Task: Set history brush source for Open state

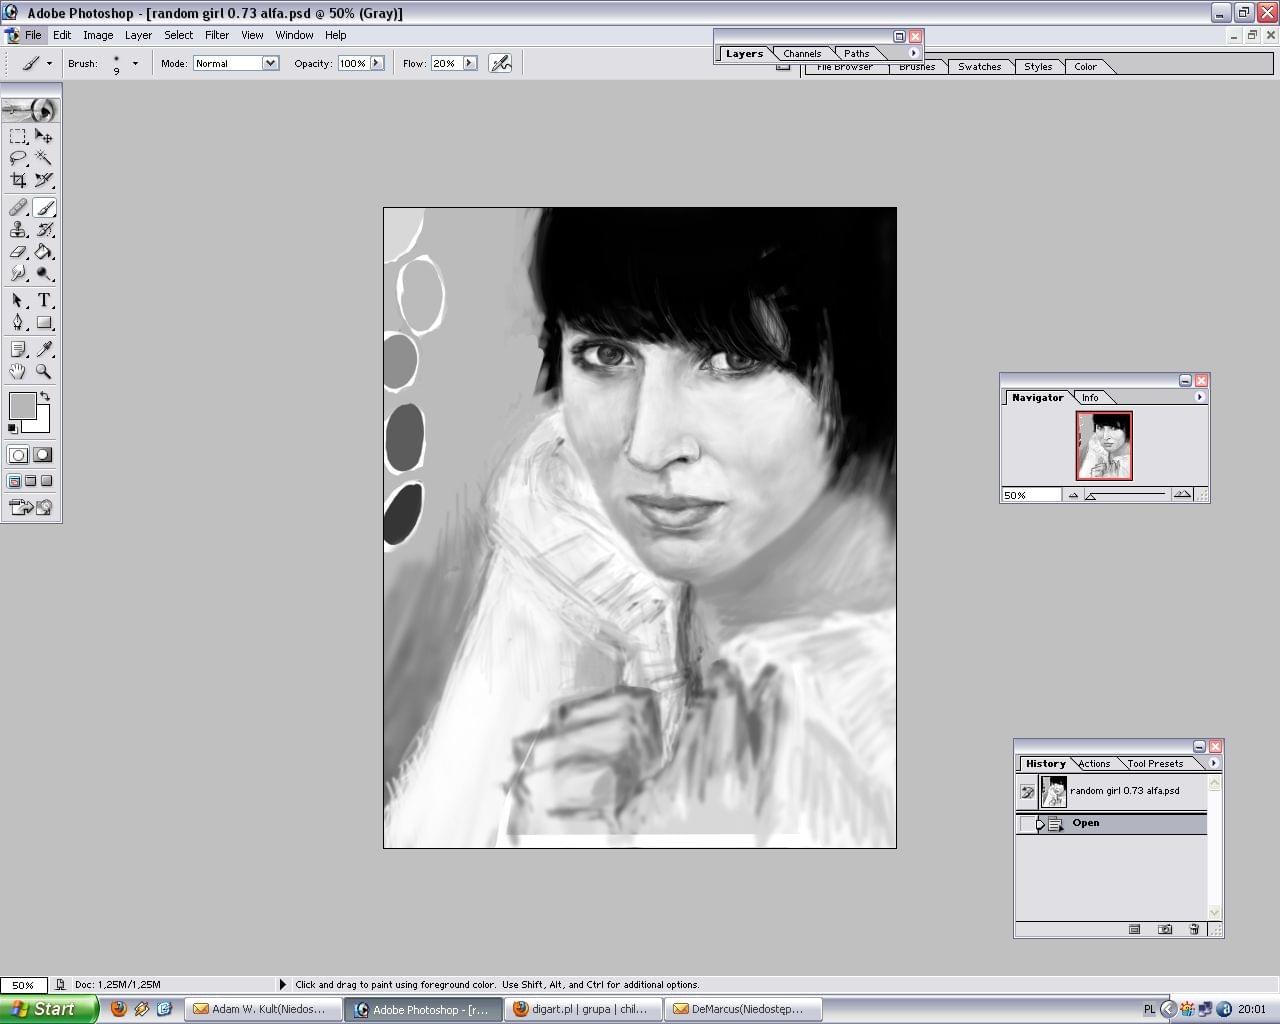Action: (1027, 824)
